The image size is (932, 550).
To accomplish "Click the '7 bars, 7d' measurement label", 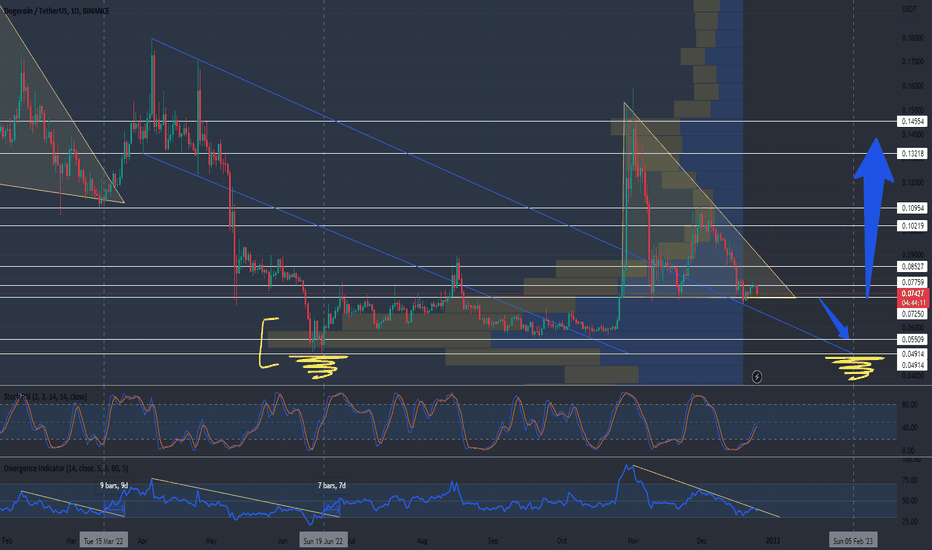I will pos(332,486).
